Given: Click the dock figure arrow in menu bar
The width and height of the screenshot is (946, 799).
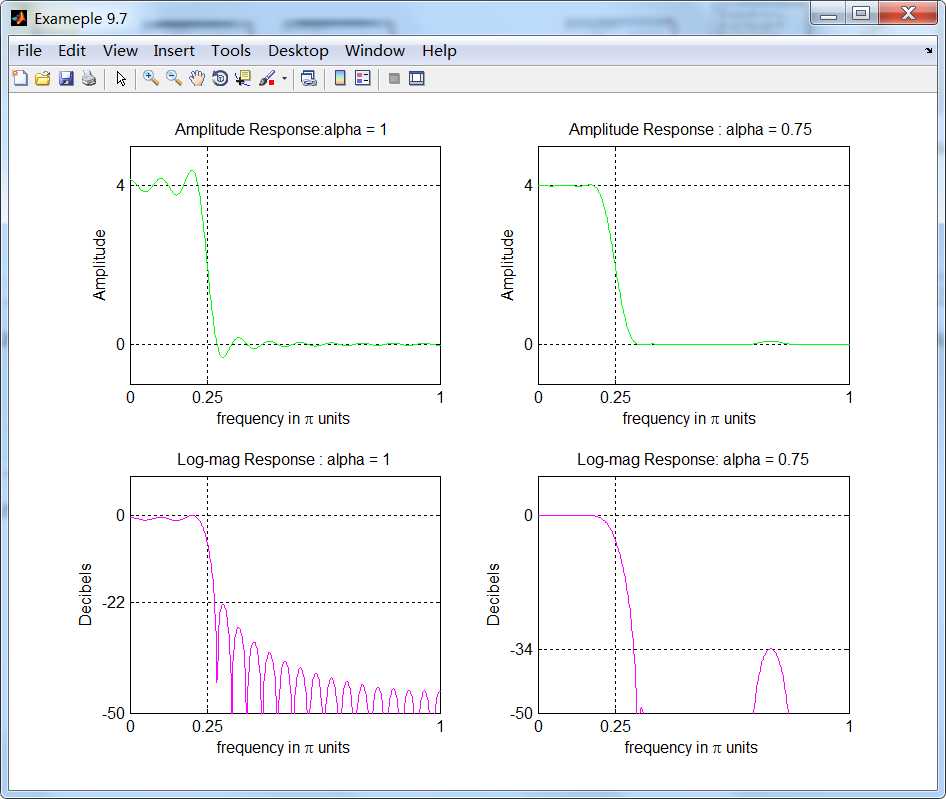Looking at the screenshot, I should point(929,51).
